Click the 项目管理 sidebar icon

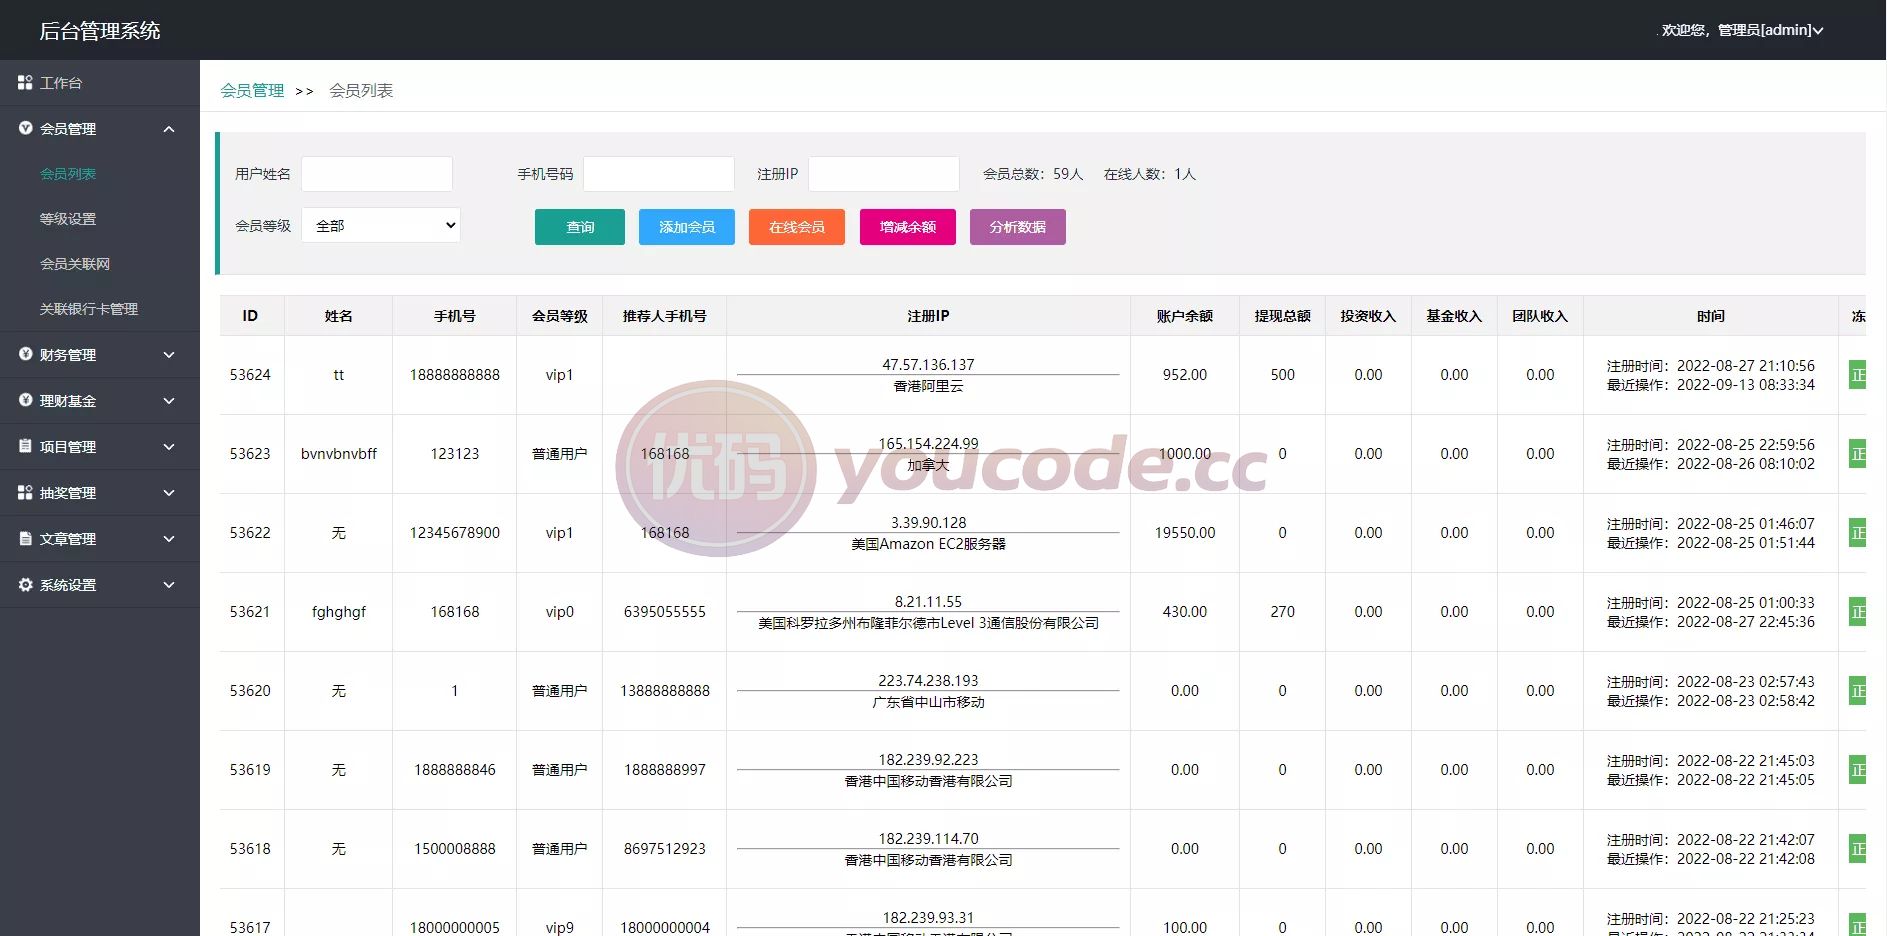(x=25, y=446)
